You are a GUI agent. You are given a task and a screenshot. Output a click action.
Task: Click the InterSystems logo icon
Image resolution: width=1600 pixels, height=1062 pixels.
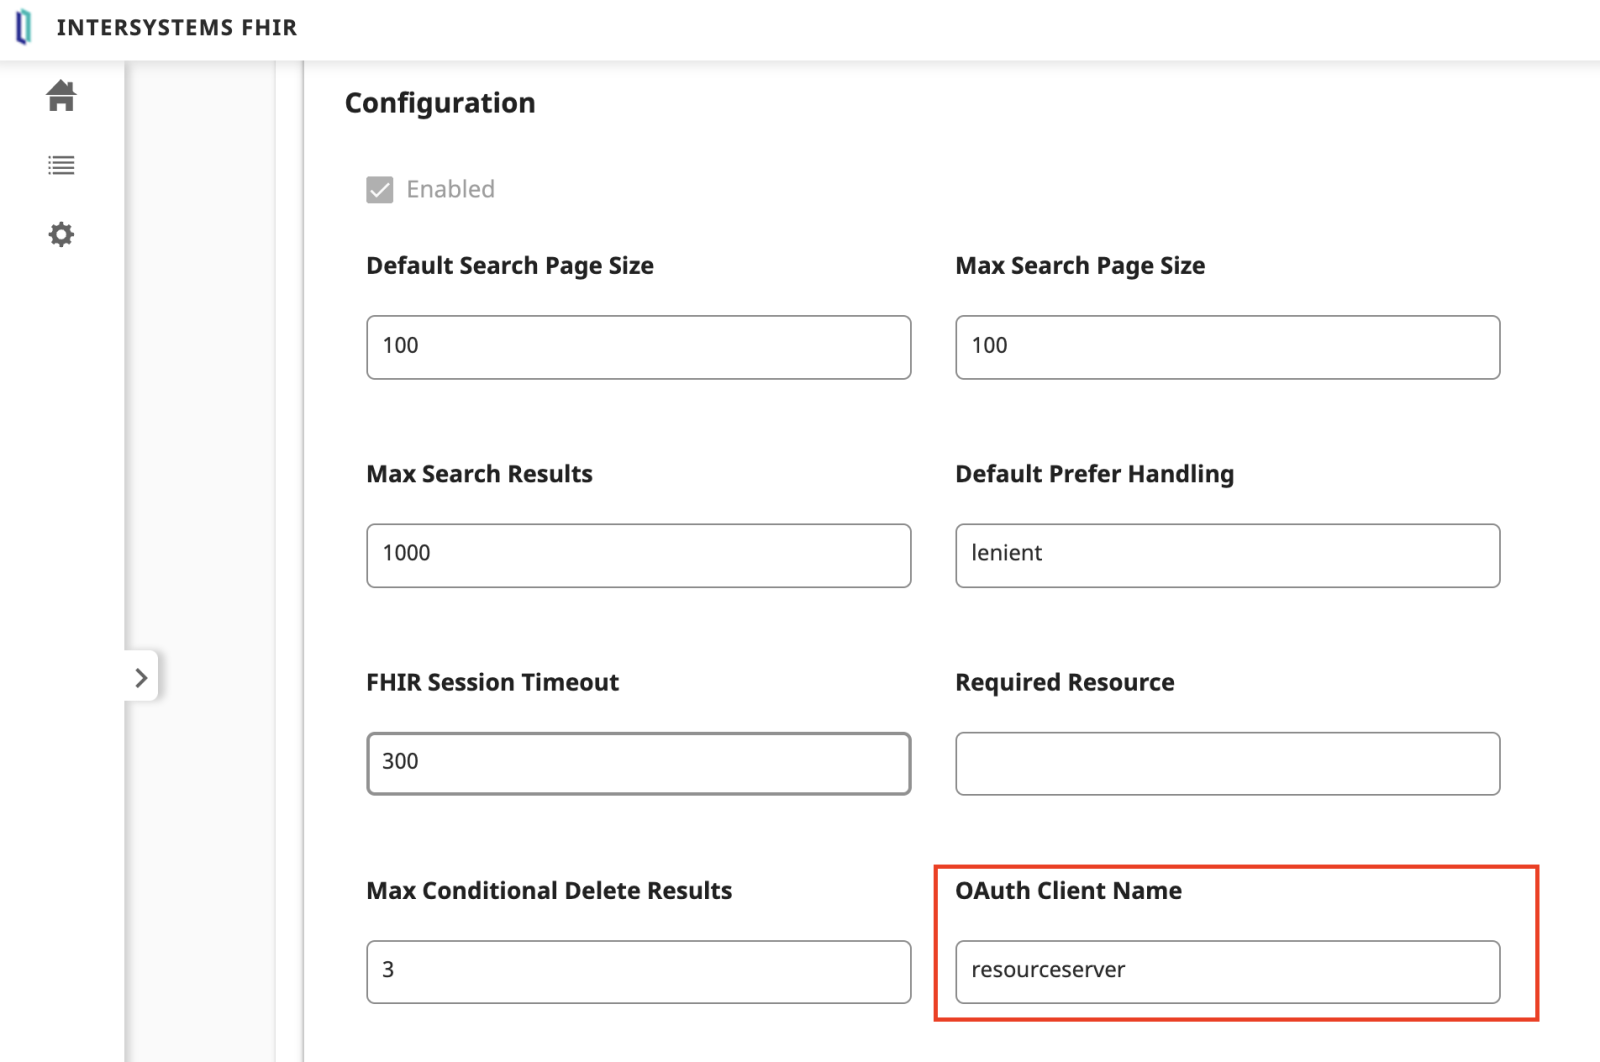(24, 27)
